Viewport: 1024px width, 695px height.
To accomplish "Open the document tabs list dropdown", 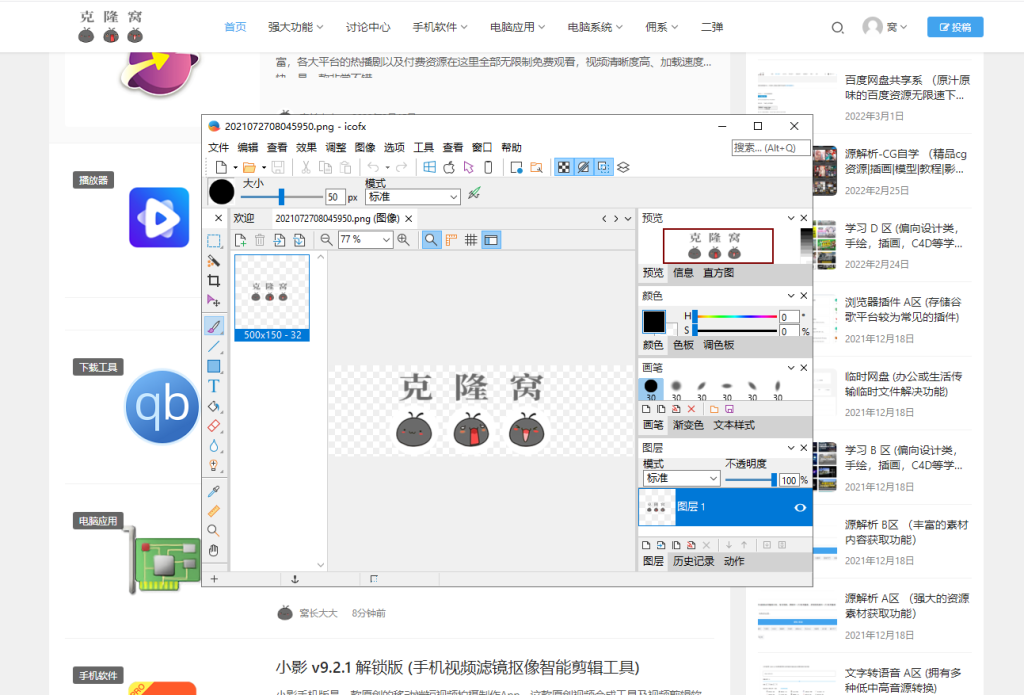I will [x=628, y=219].
